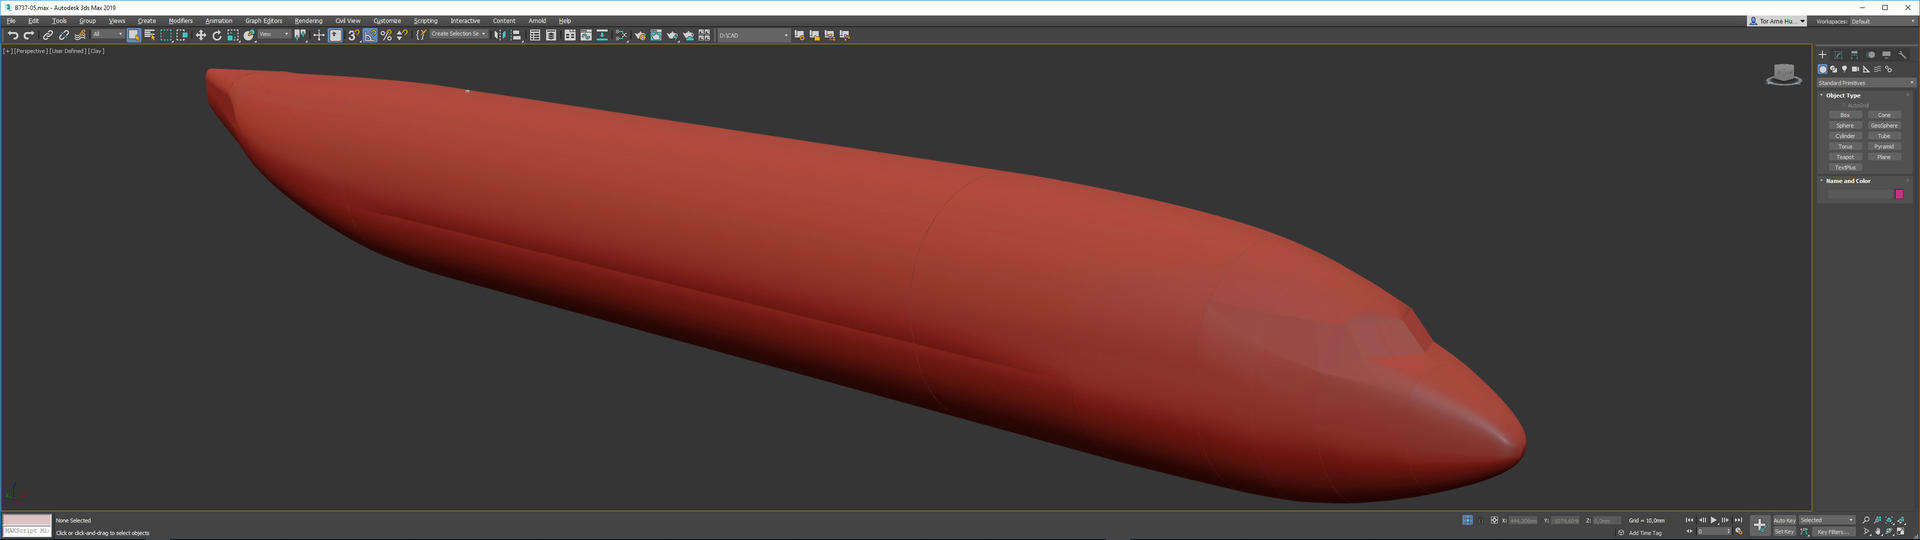Viewport: 1920px width, 540px height.
Task: Open the Modifiers menu
Action: pos(180,20)
